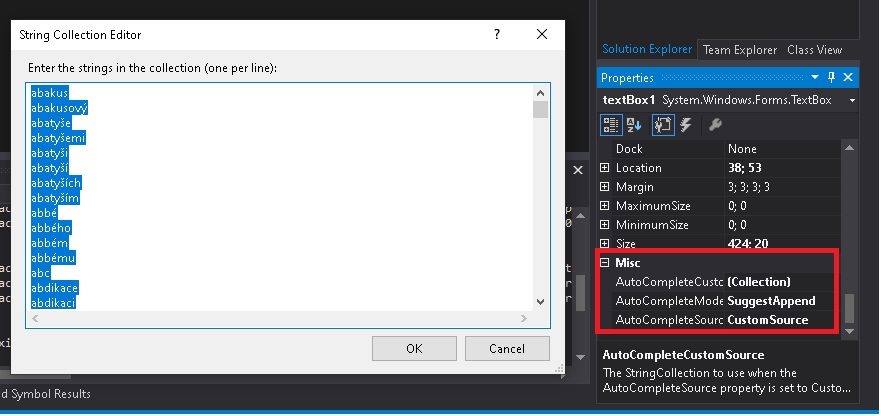Open the textBox1 object selector dropdown
The image size is (881, 416).
[x=852, y=101]
